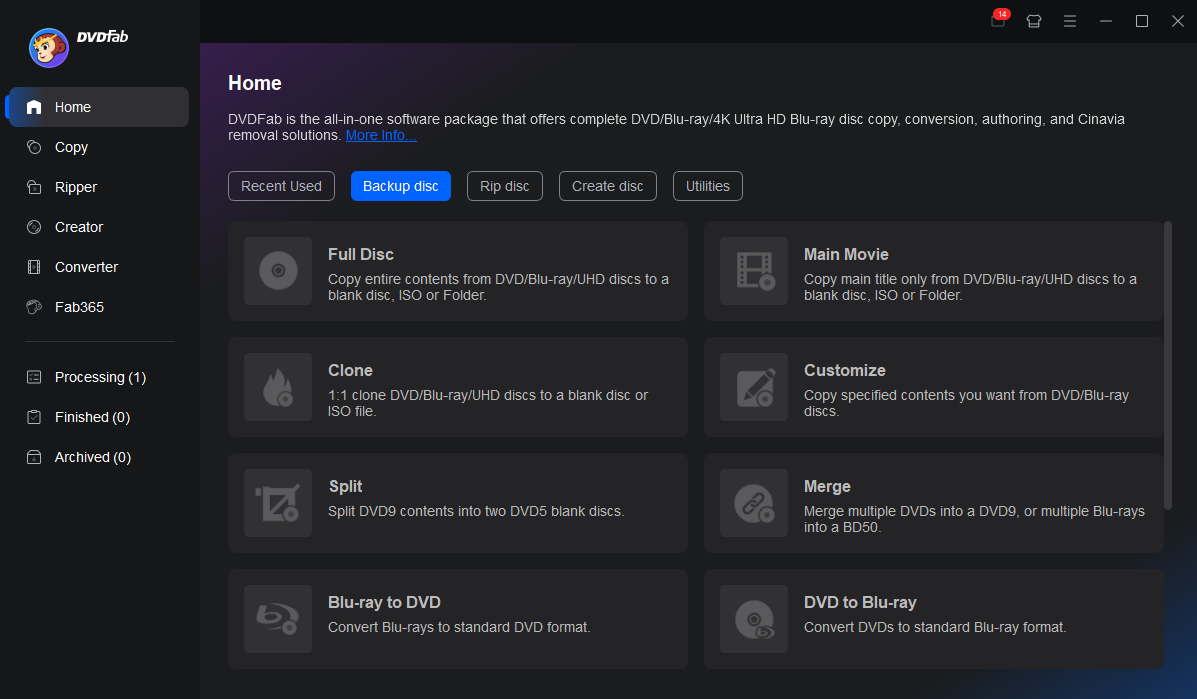Click the Home page heading text
Viewport: 1197px width, 699px height.
(254, 83)
